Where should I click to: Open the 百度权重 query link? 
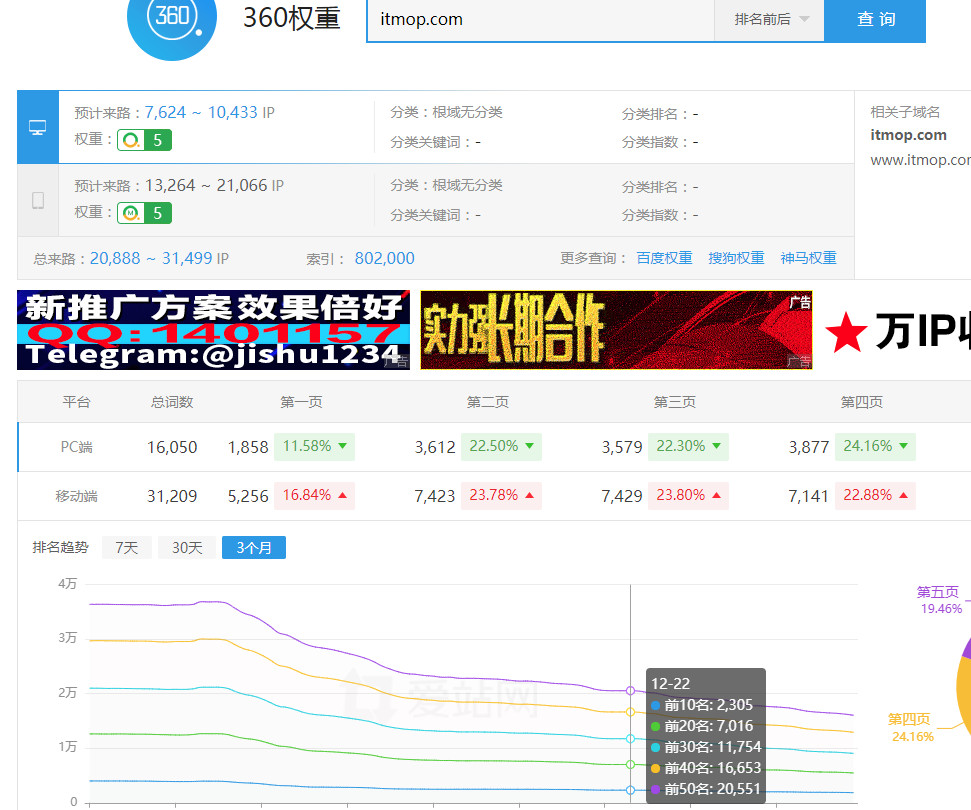pyautogui.click(x=664, y=258)
